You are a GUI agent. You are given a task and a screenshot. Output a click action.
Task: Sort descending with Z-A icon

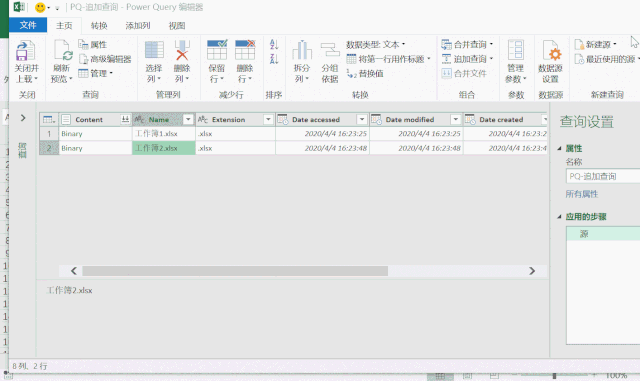pyautogui.click(x=274, y=59)
